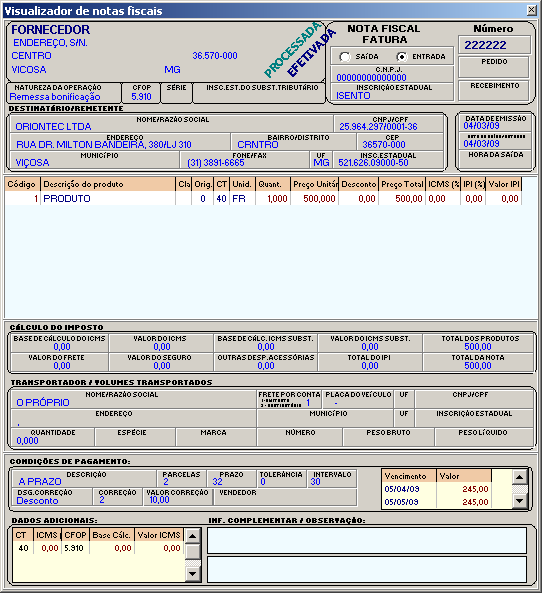This screenshot has height=593, width=542.
Task: Click the transporter name O PRÓPRIO
Action: click(43, 402)
